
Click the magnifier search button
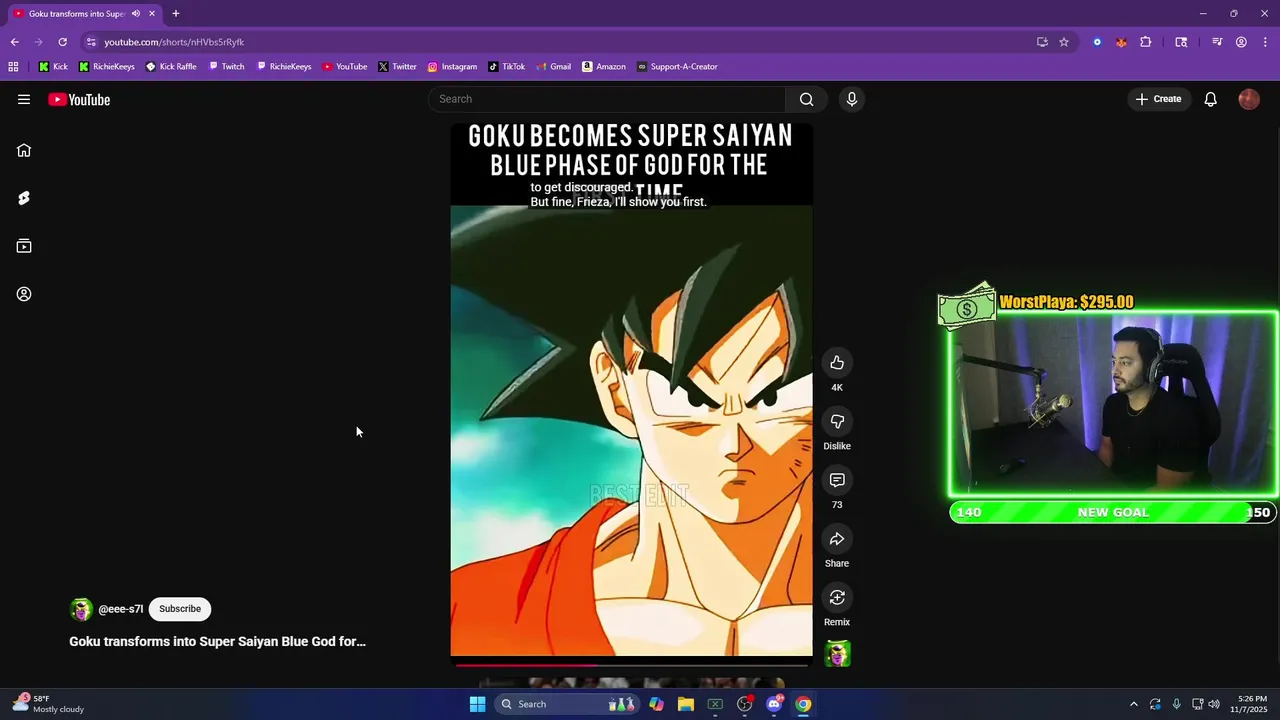[806, 99]
